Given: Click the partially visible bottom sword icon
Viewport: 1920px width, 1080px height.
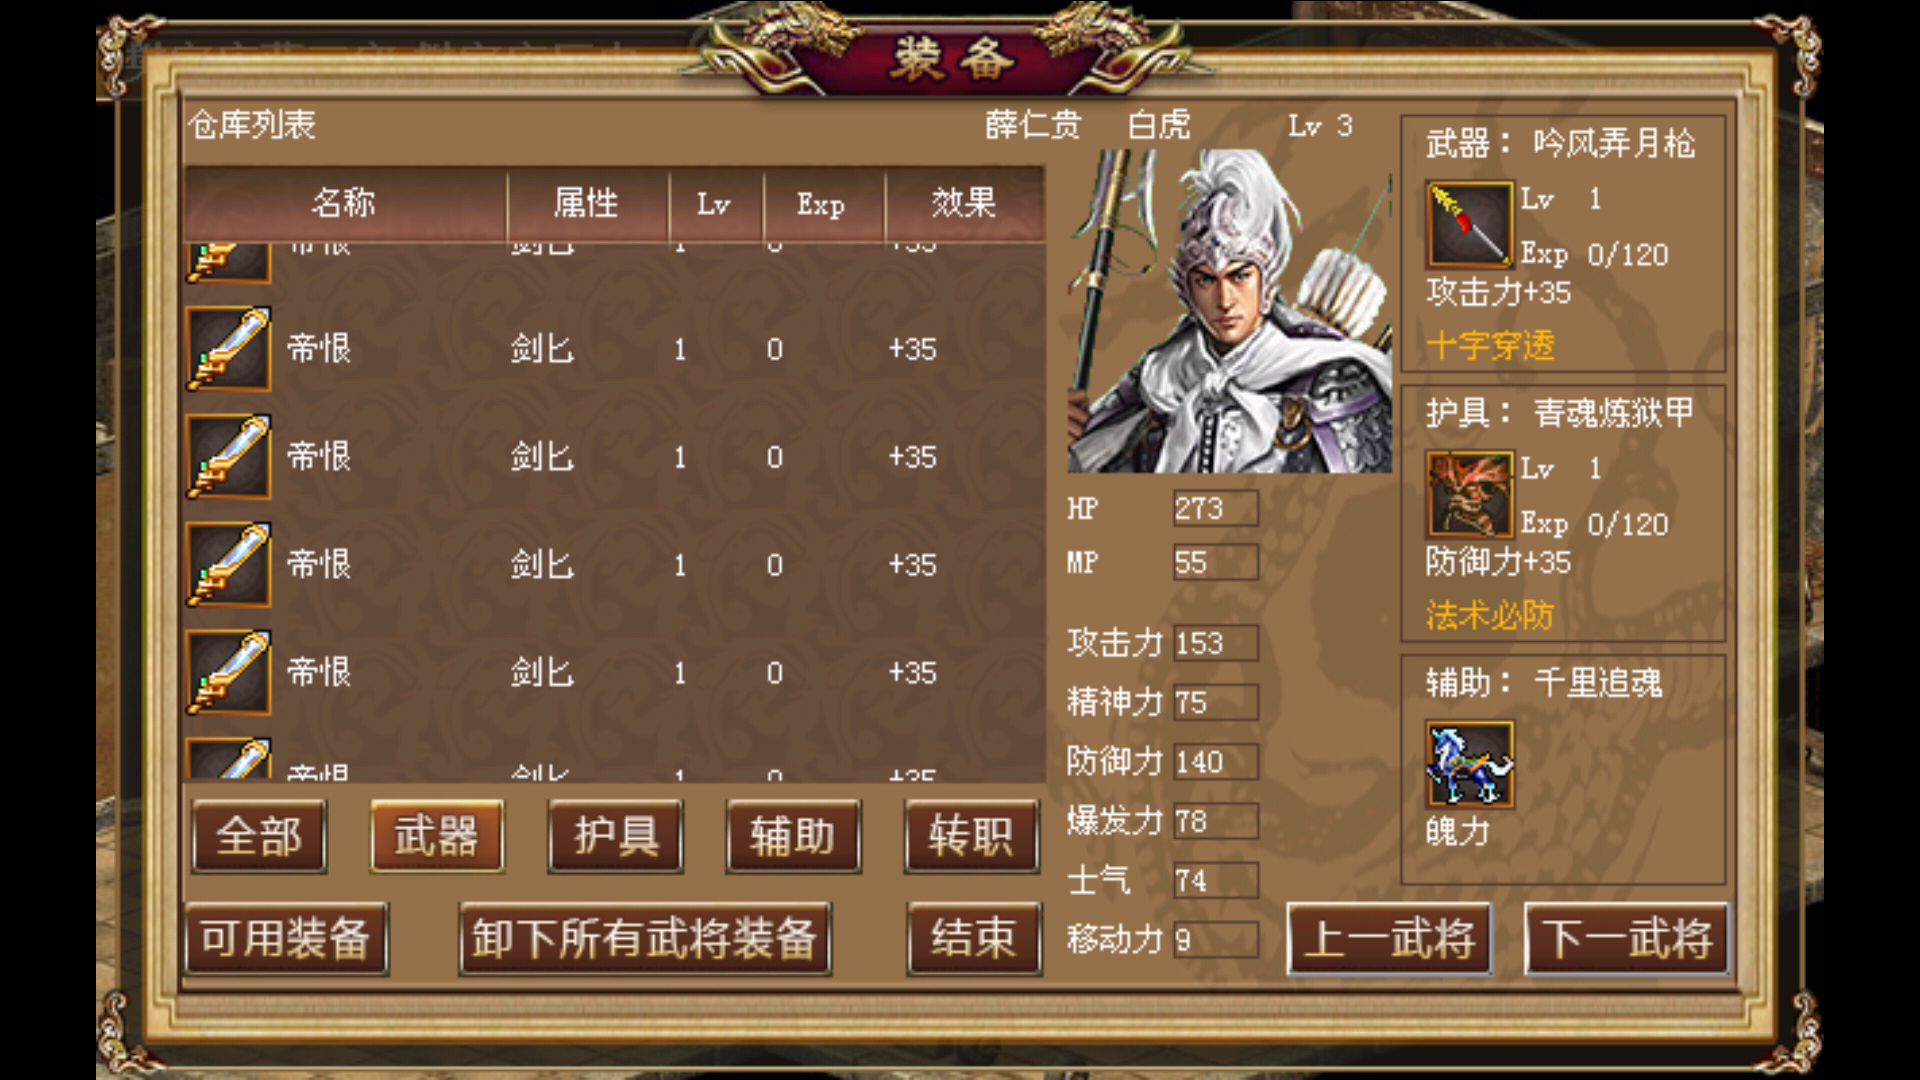Looking at the screenshot, I should (229, 759).
